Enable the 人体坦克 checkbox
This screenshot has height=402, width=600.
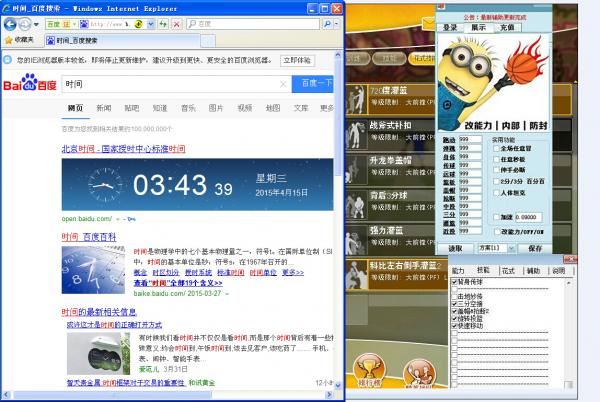click(496, 193)
